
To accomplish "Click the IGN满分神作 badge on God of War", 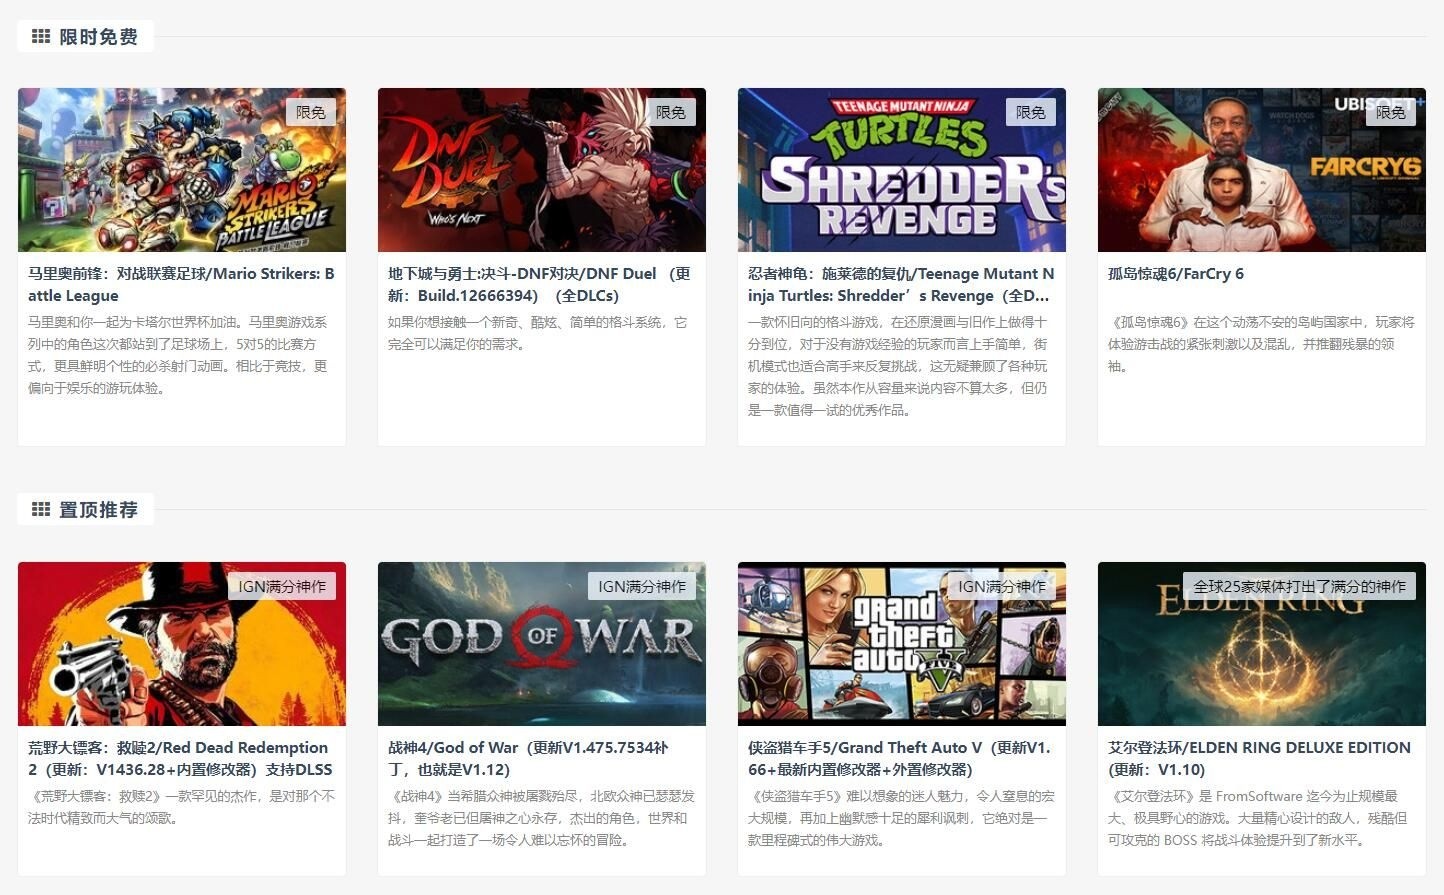I will [642, 587].
